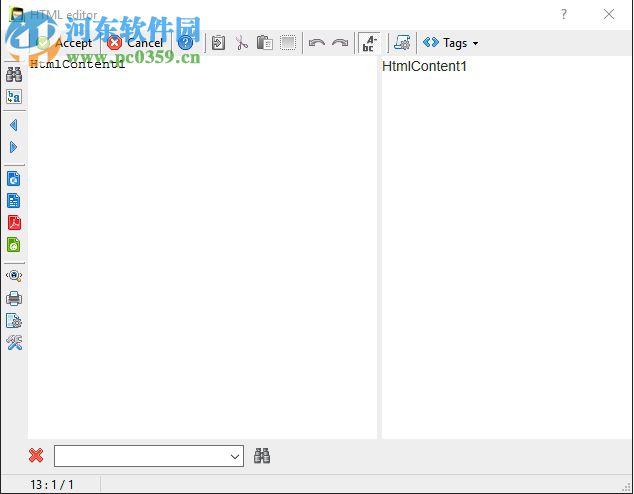Image resolution: width=634 pixels, height=494 pixels.
Task: Redo the last undone edit
Action: (x=340, y=43)
